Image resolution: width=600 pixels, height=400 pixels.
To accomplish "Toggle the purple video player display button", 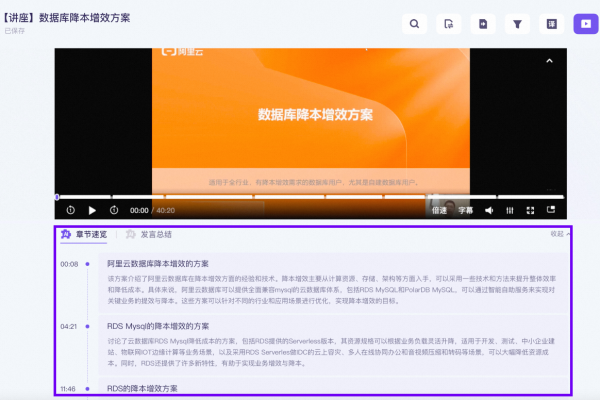I will pos(586,24).
